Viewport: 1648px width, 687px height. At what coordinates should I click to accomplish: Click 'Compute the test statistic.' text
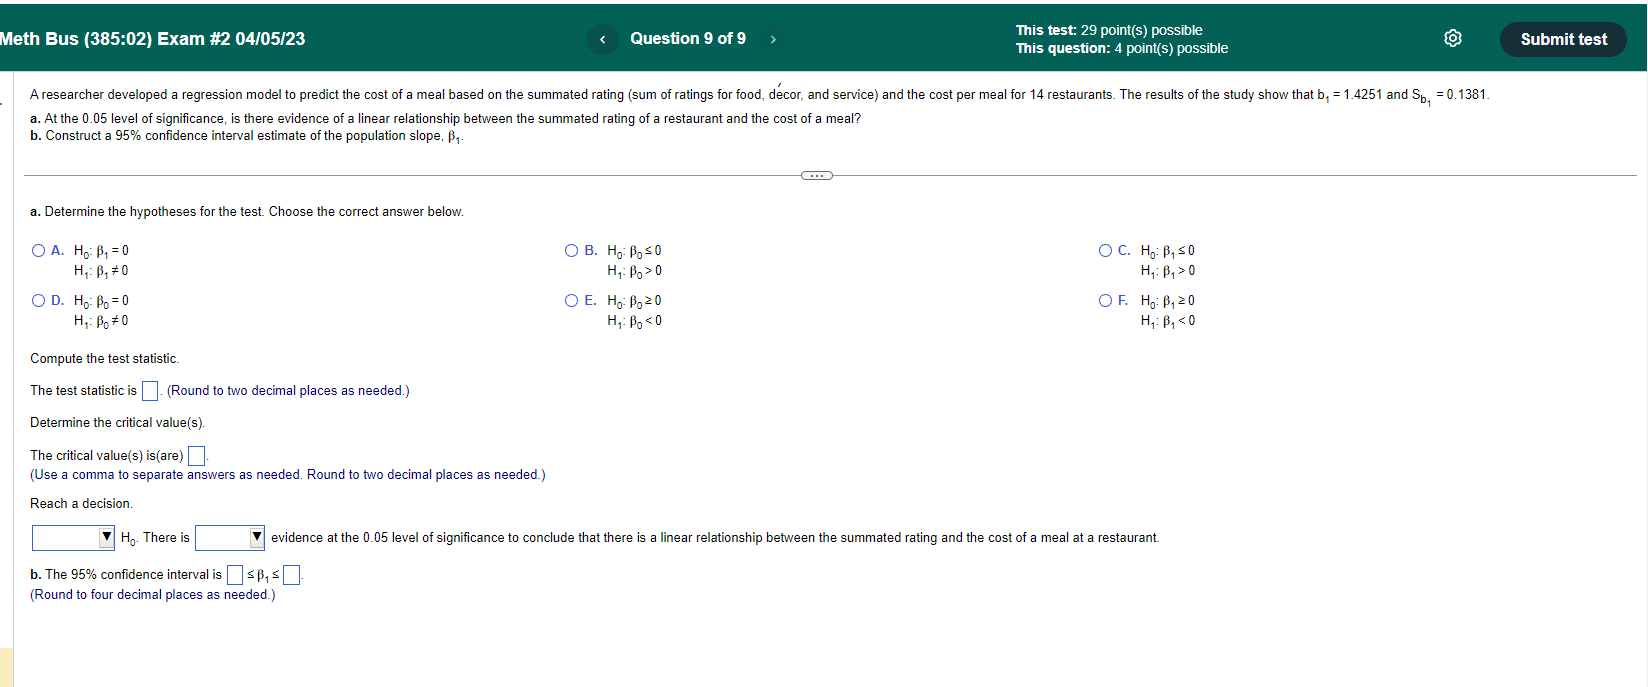pyautogui.click(x=105, y=359)
